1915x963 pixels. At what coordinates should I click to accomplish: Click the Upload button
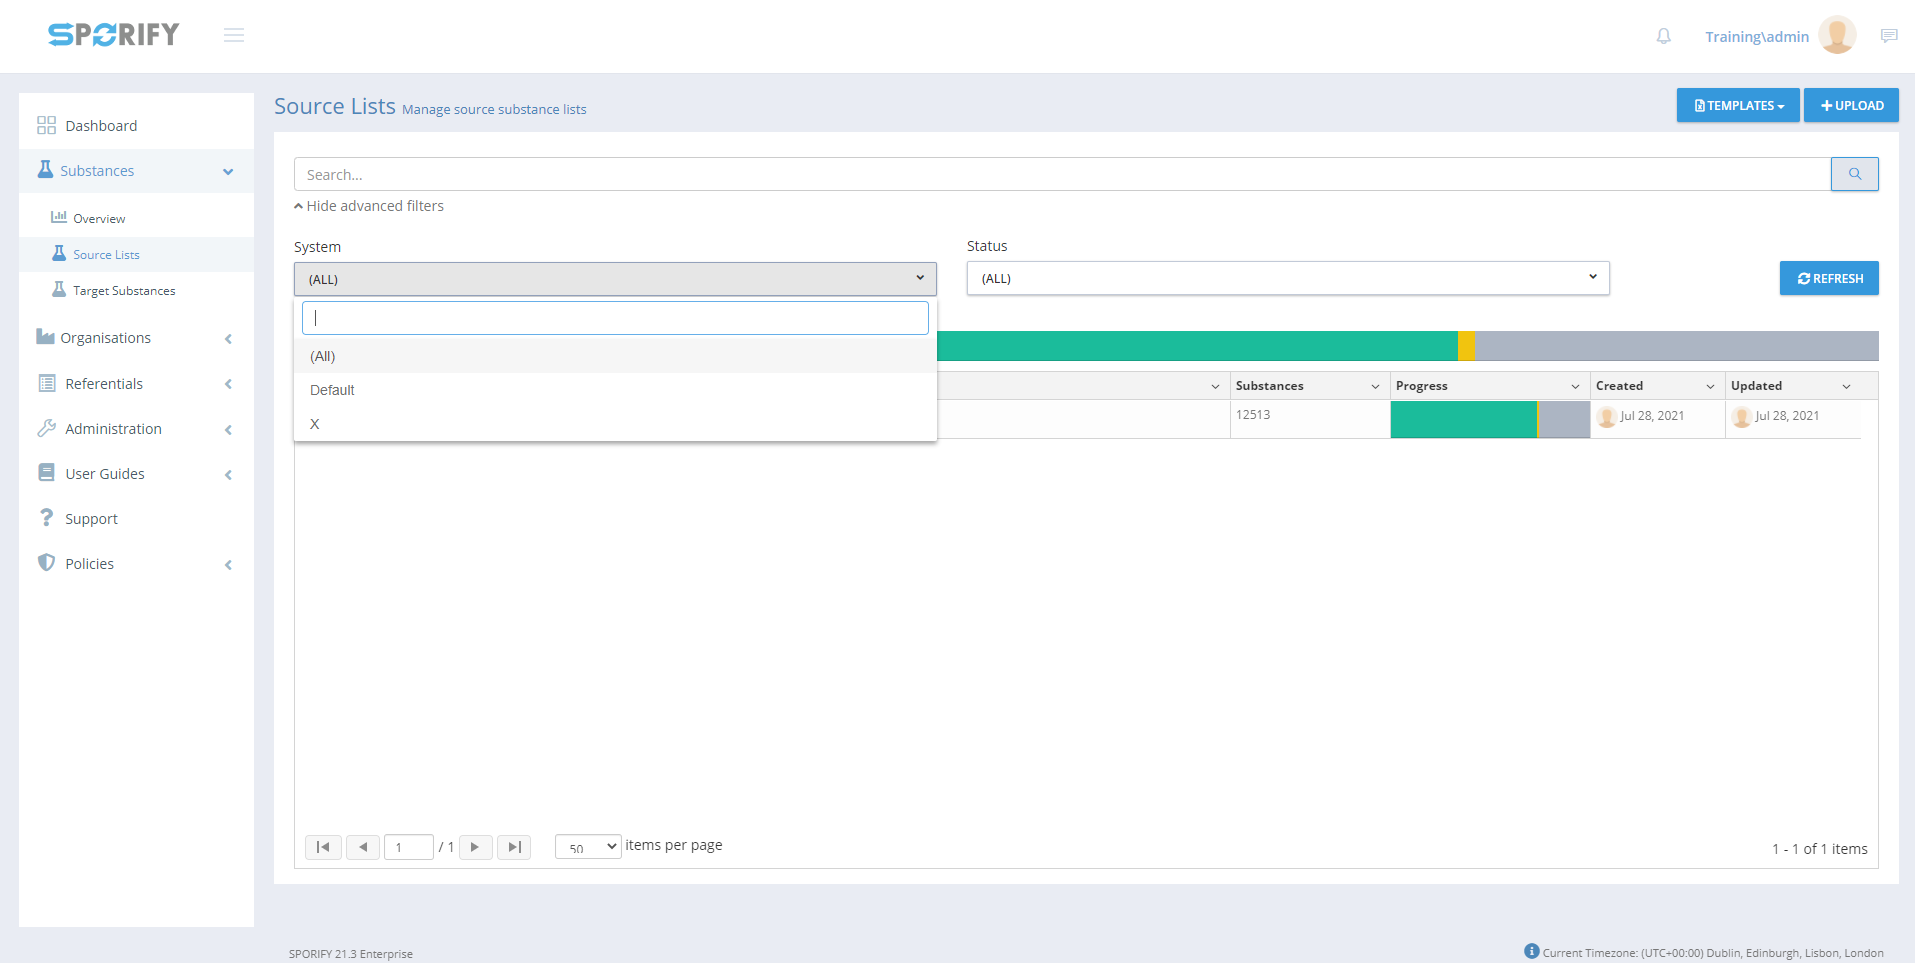(1851, 105)
